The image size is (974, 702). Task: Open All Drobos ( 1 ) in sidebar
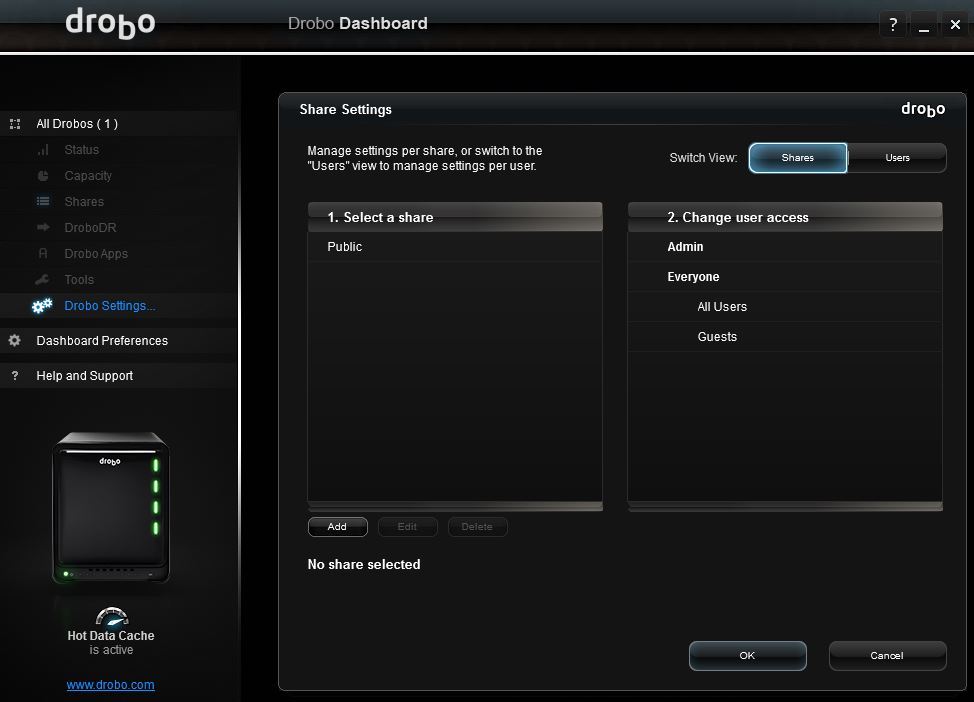(118, 124)
